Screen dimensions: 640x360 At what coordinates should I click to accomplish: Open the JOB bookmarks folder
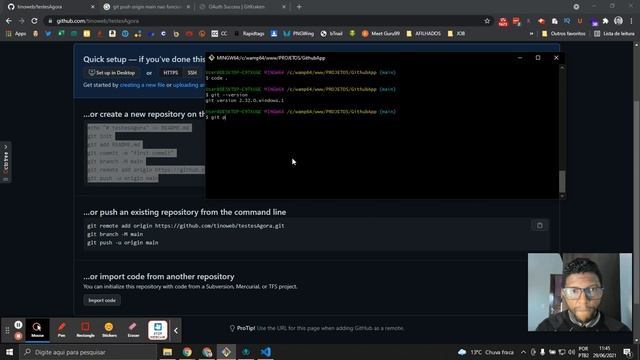coord(456,34)
